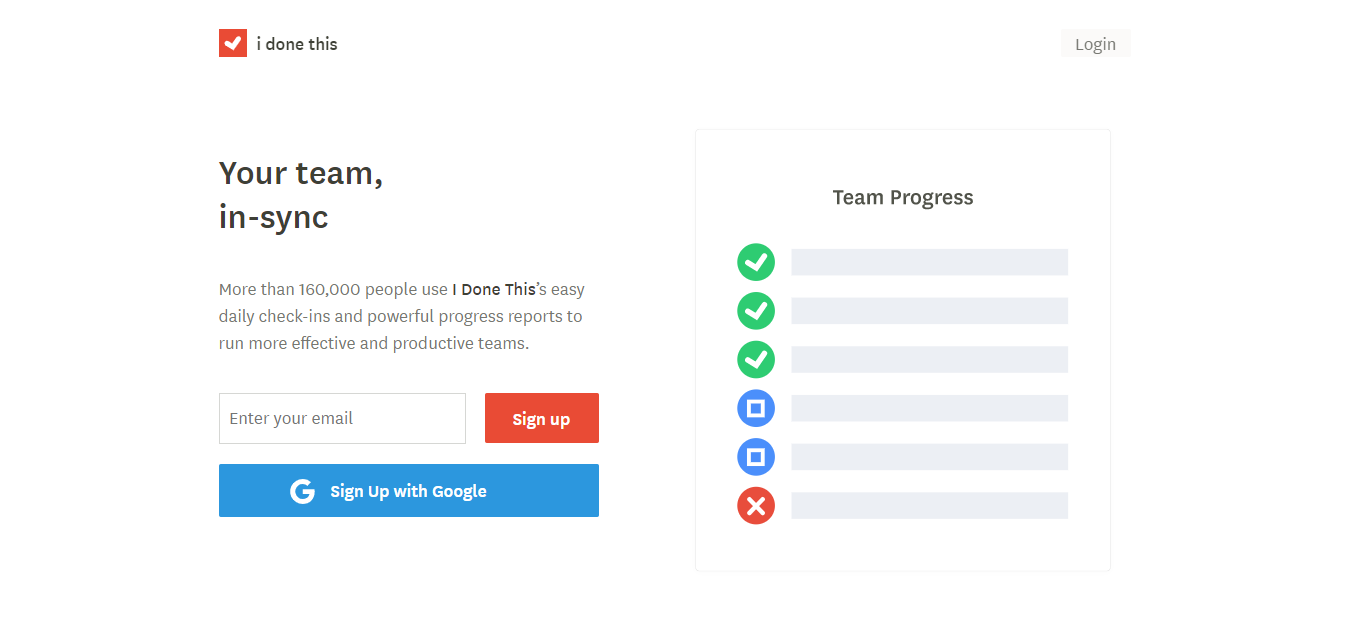This screenshot has height=640, width=1349.
Task: Click the lower blue square status icon
Action: pyautogui.click(x=756, y=457)
